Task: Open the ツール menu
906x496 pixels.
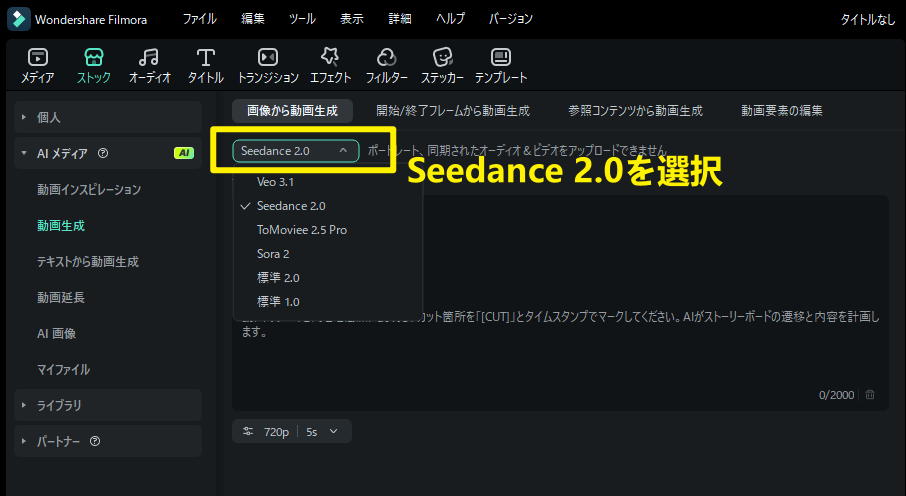Action: pos(302,19)
